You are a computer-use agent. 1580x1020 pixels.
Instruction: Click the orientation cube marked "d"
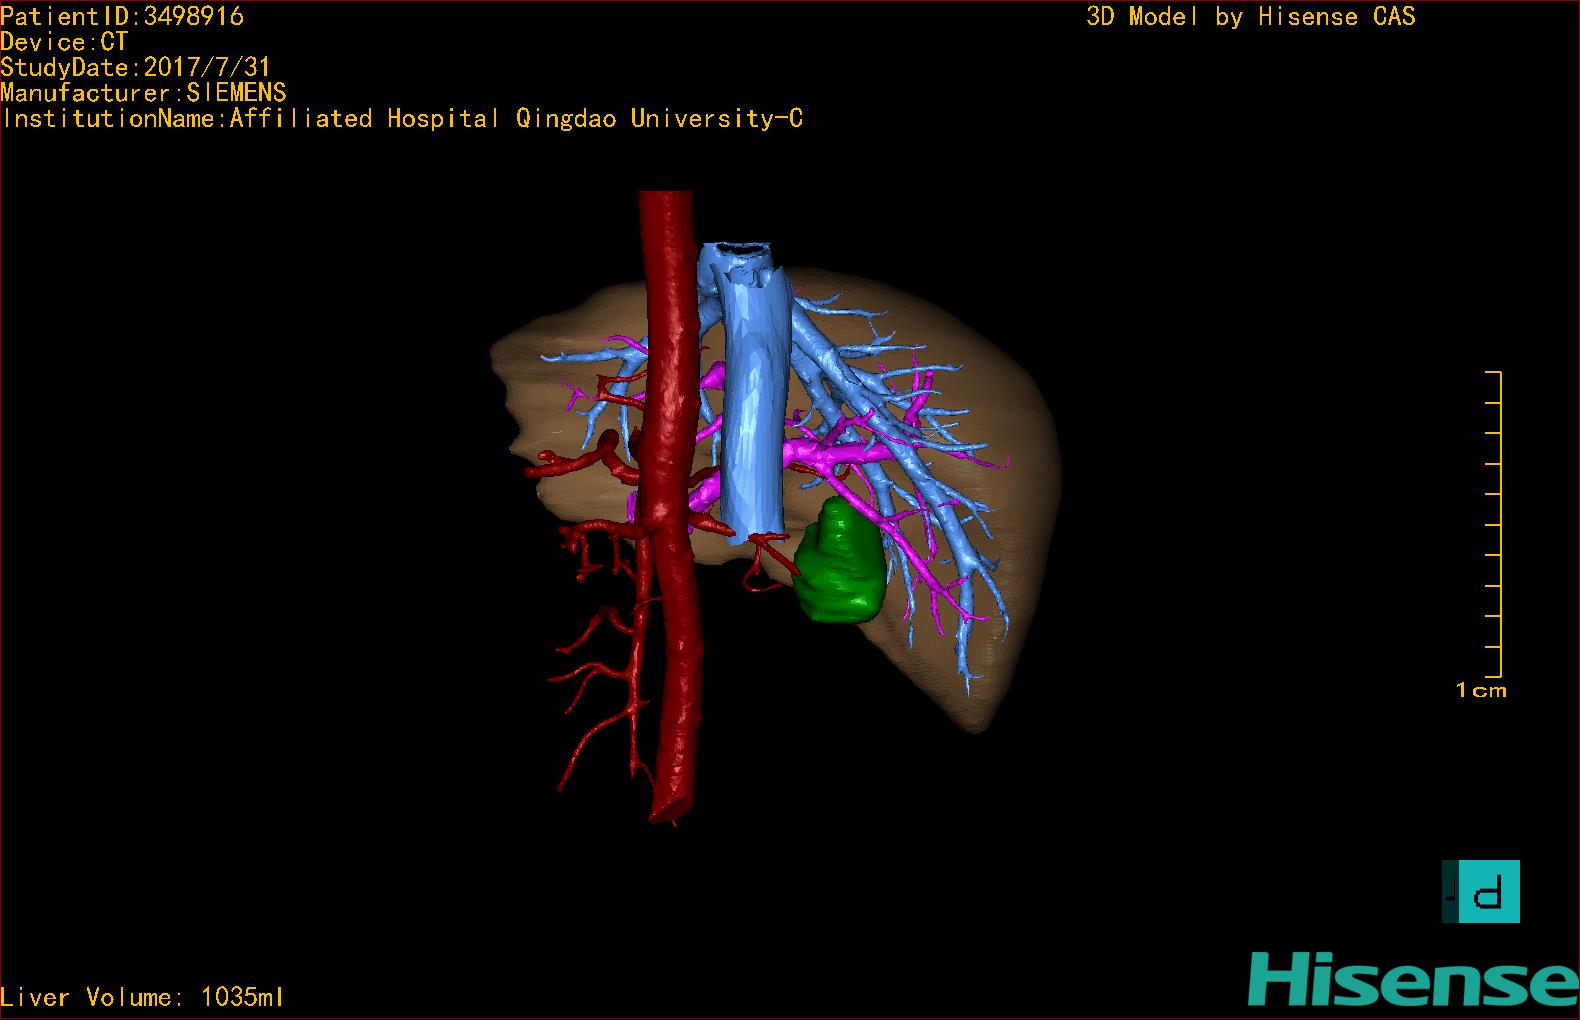tap(1481, 891)
